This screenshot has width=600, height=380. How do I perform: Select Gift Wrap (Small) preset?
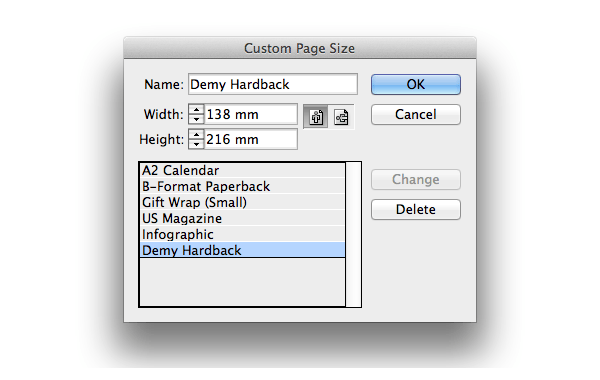tap(242, 202)
